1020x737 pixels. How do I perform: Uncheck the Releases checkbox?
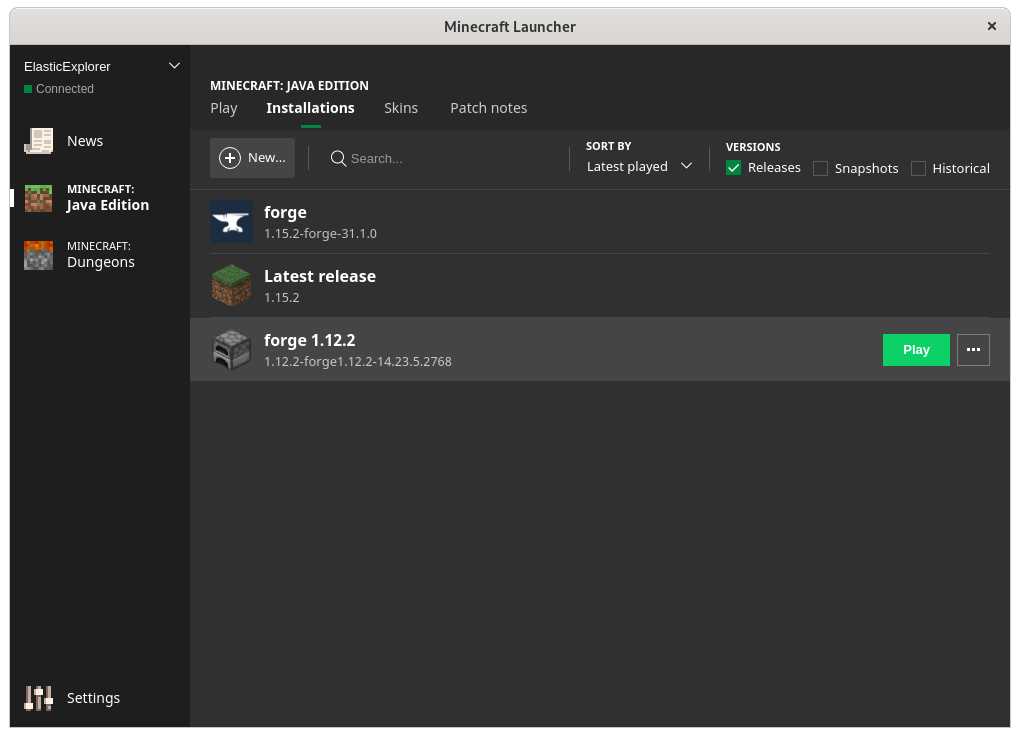[x=733, y=168]
